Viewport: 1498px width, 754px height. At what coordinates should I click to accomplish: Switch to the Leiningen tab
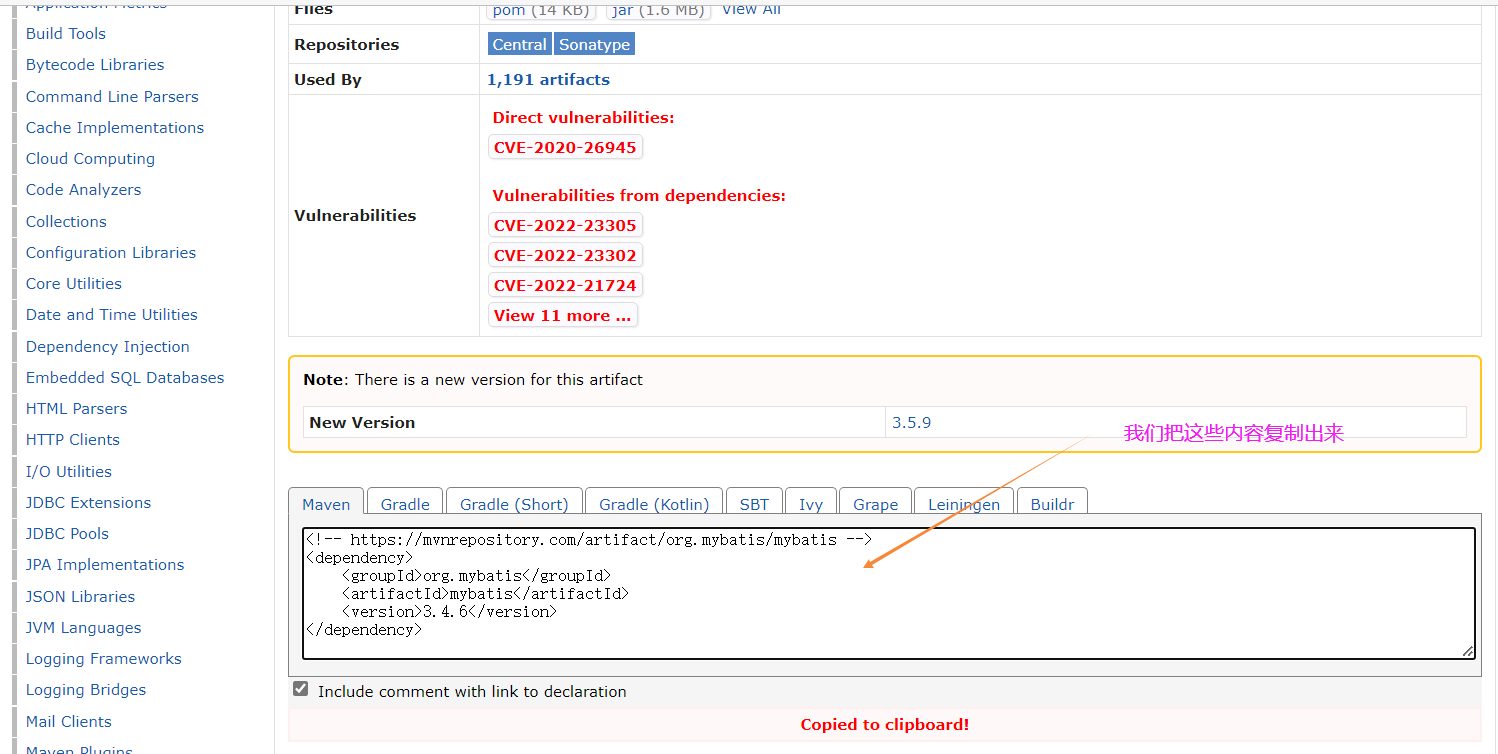[x=964, y=503]
